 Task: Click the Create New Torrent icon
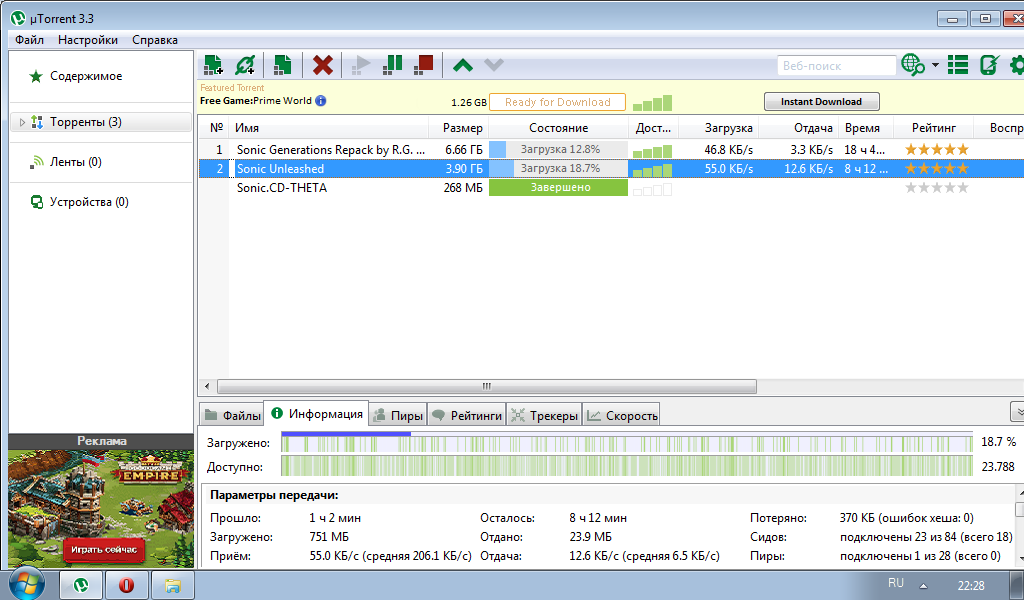pyautogui.click(x=282, y=65)
